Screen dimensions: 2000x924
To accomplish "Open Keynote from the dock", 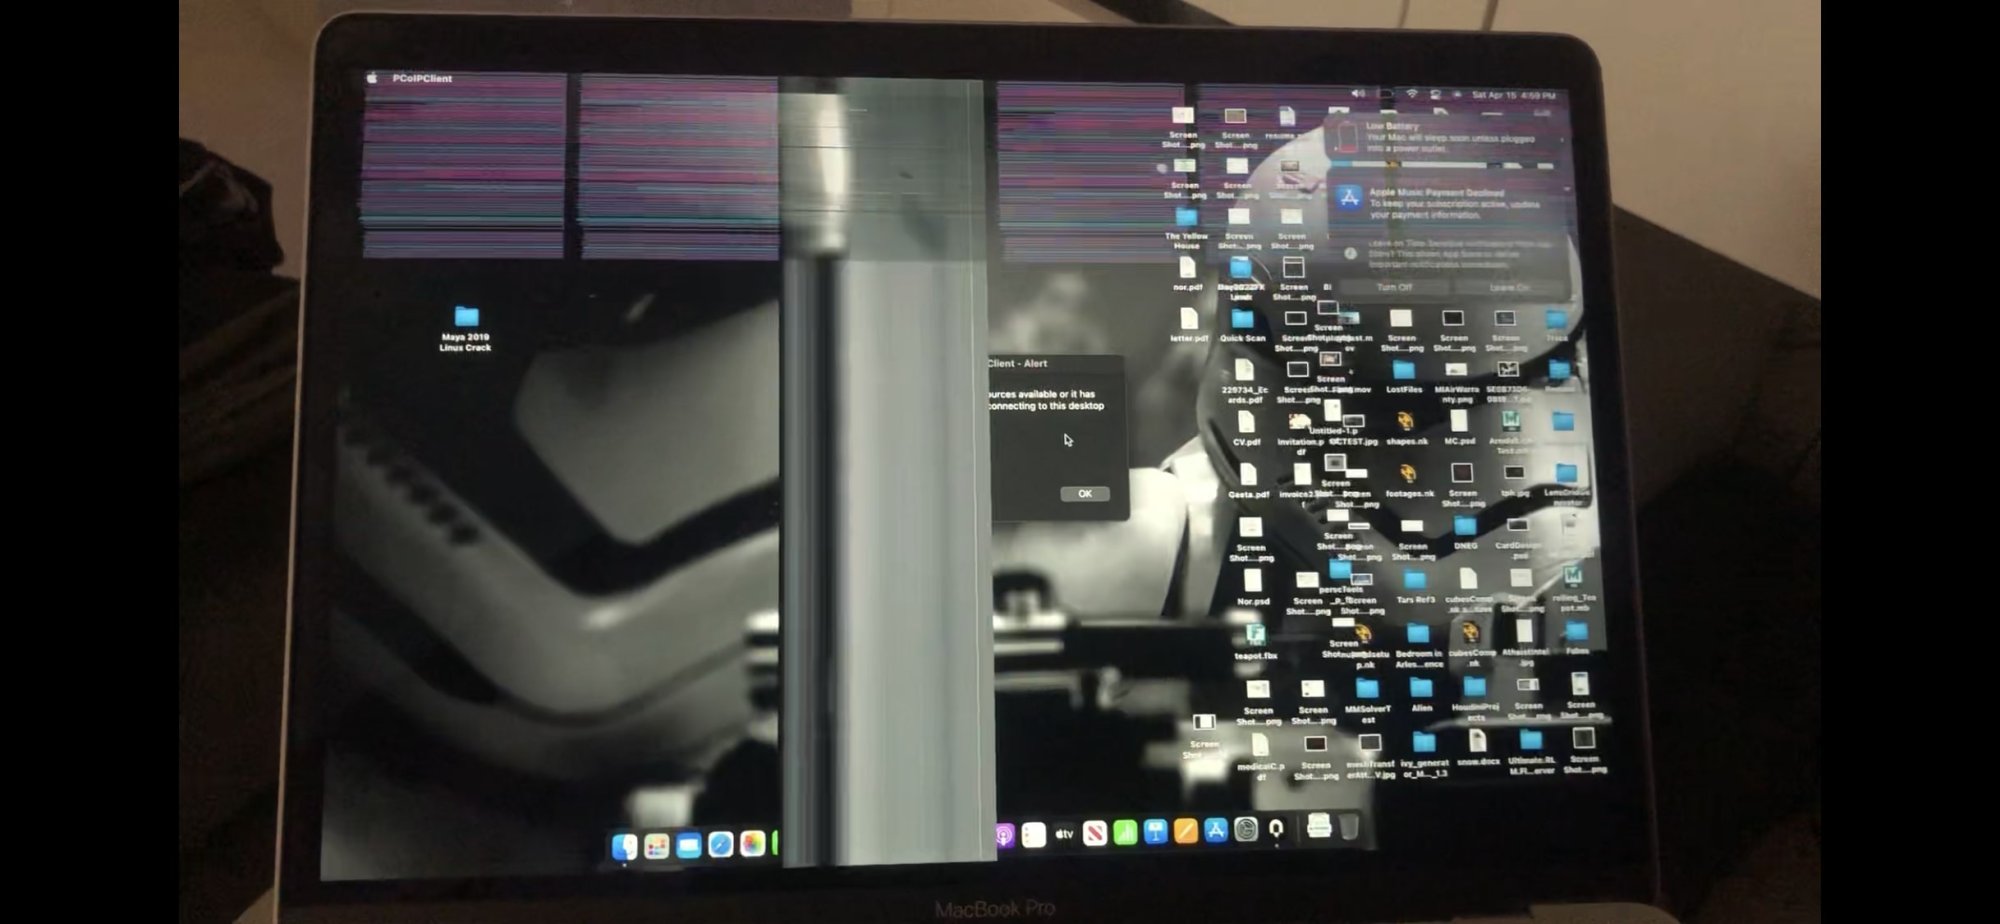I will (x=1156, y=831).
